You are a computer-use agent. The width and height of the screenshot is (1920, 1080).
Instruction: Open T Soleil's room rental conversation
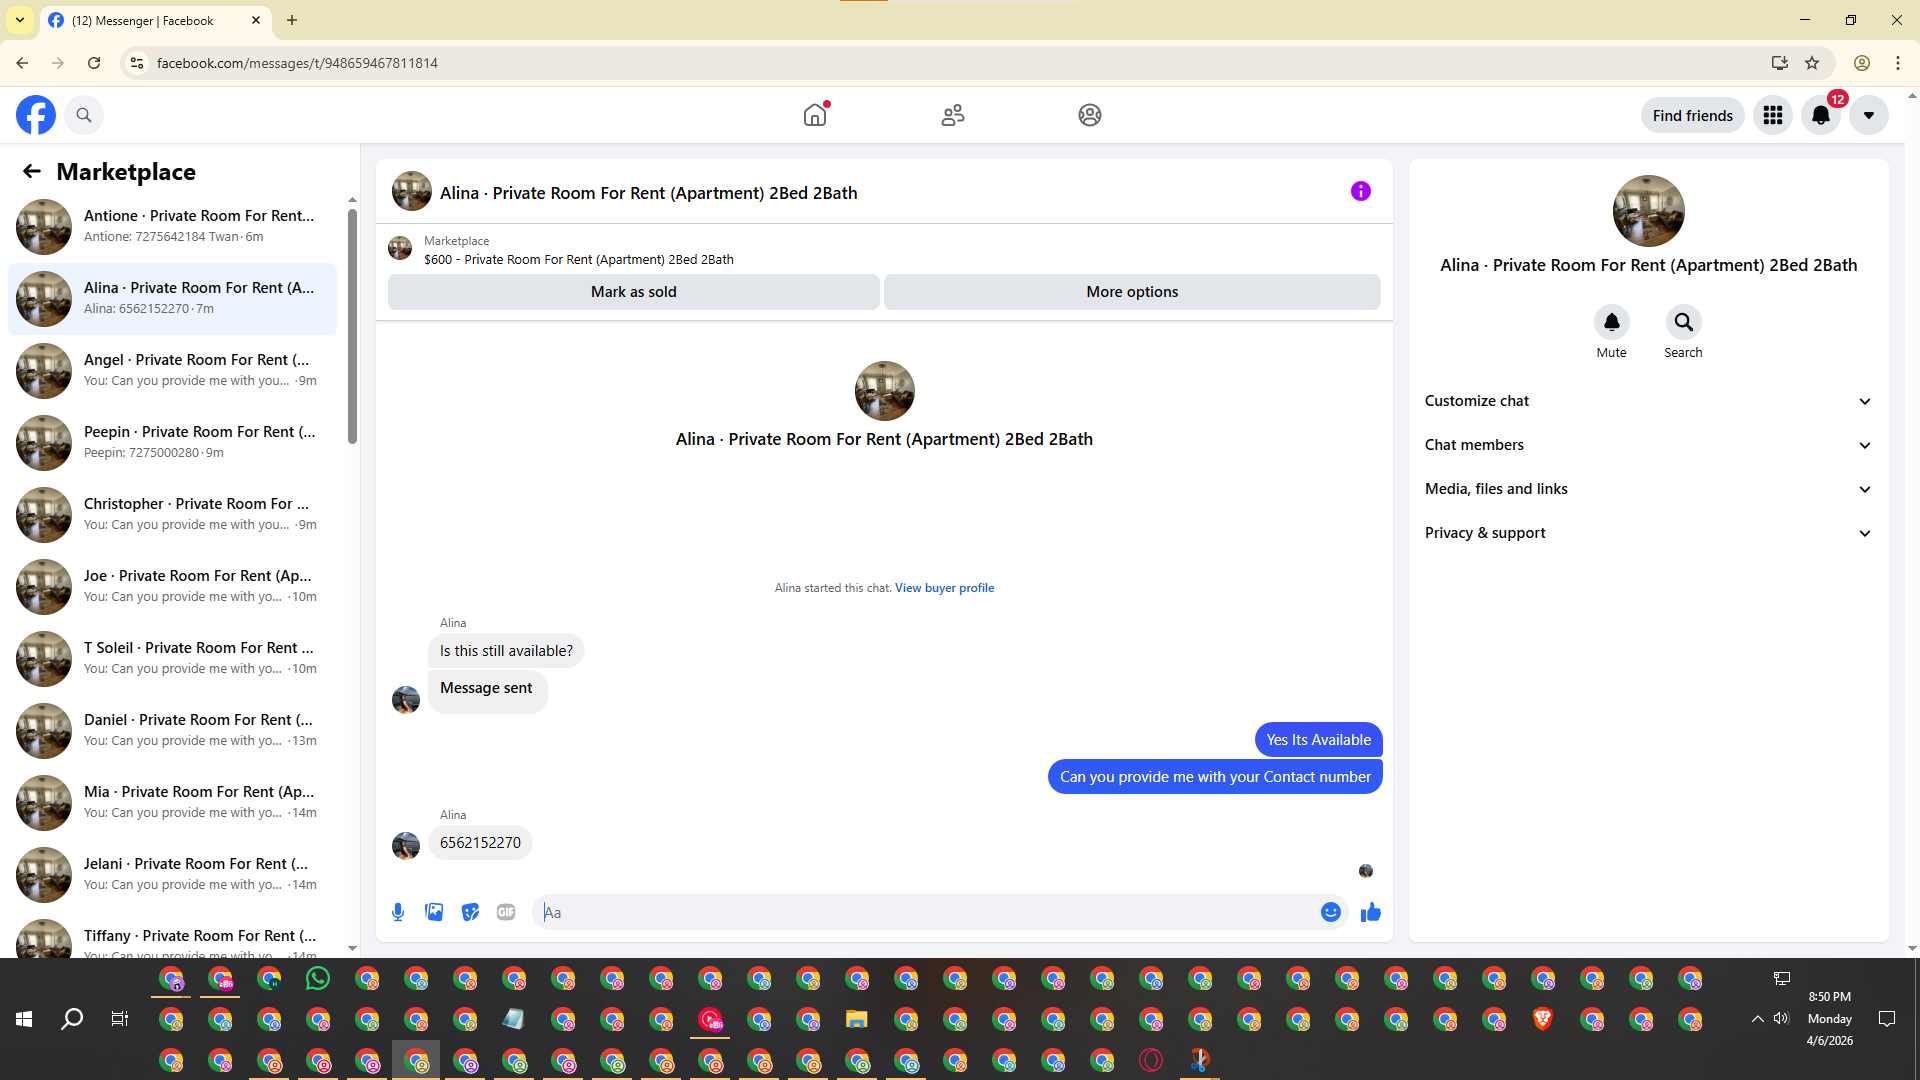pyautogui.click(x=173, y=659)
